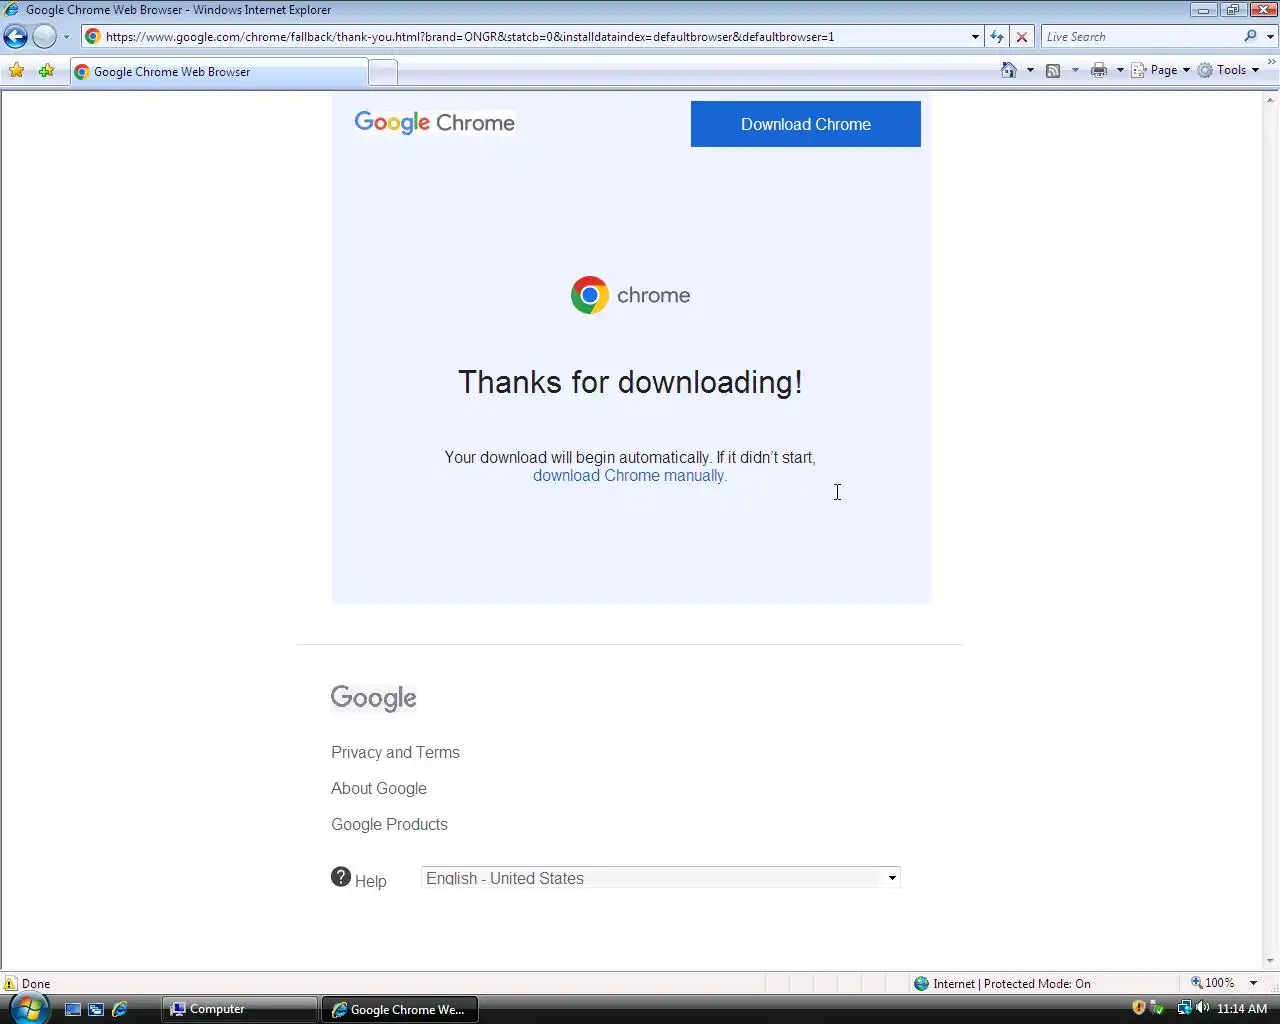Open the Favorites Center star icon
Viewport: 1280px width, 1024px height.
click(x=16, y=71)
